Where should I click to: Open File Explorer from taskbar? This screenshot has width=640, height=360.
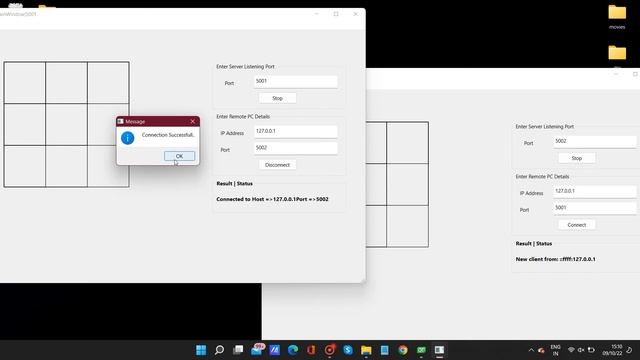(366, 350)
